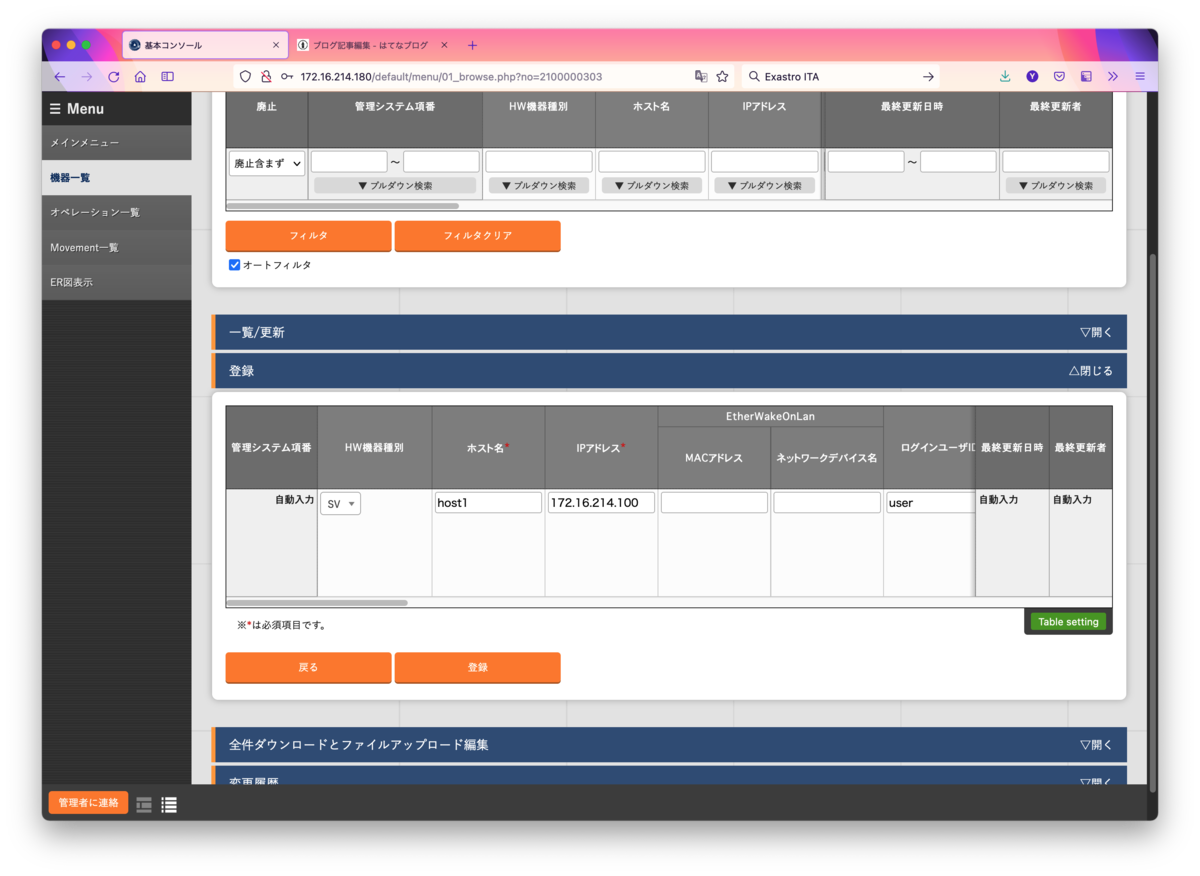
Task: Expand the 一覧/更新 section
Action: click(x=669, y=332)
